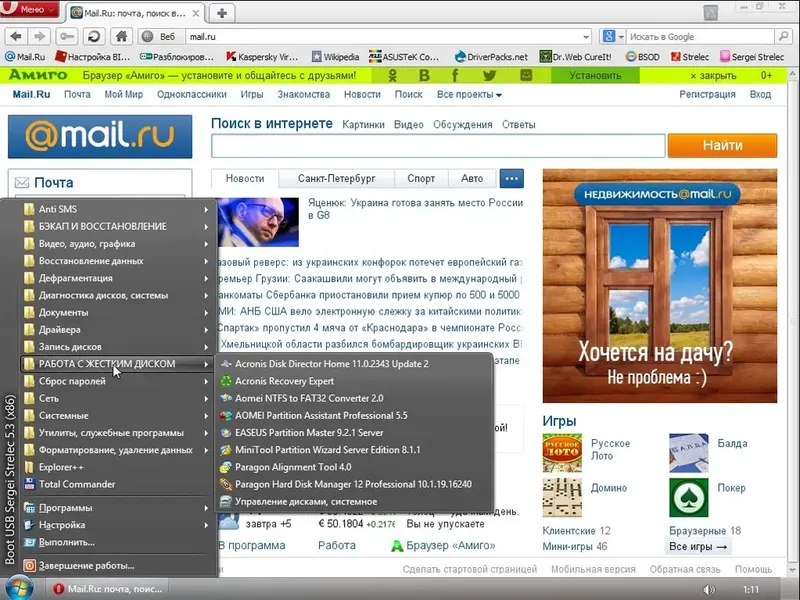Launch Paragon Hard Disk Manager 12 Professional

(x=355, y=484)
